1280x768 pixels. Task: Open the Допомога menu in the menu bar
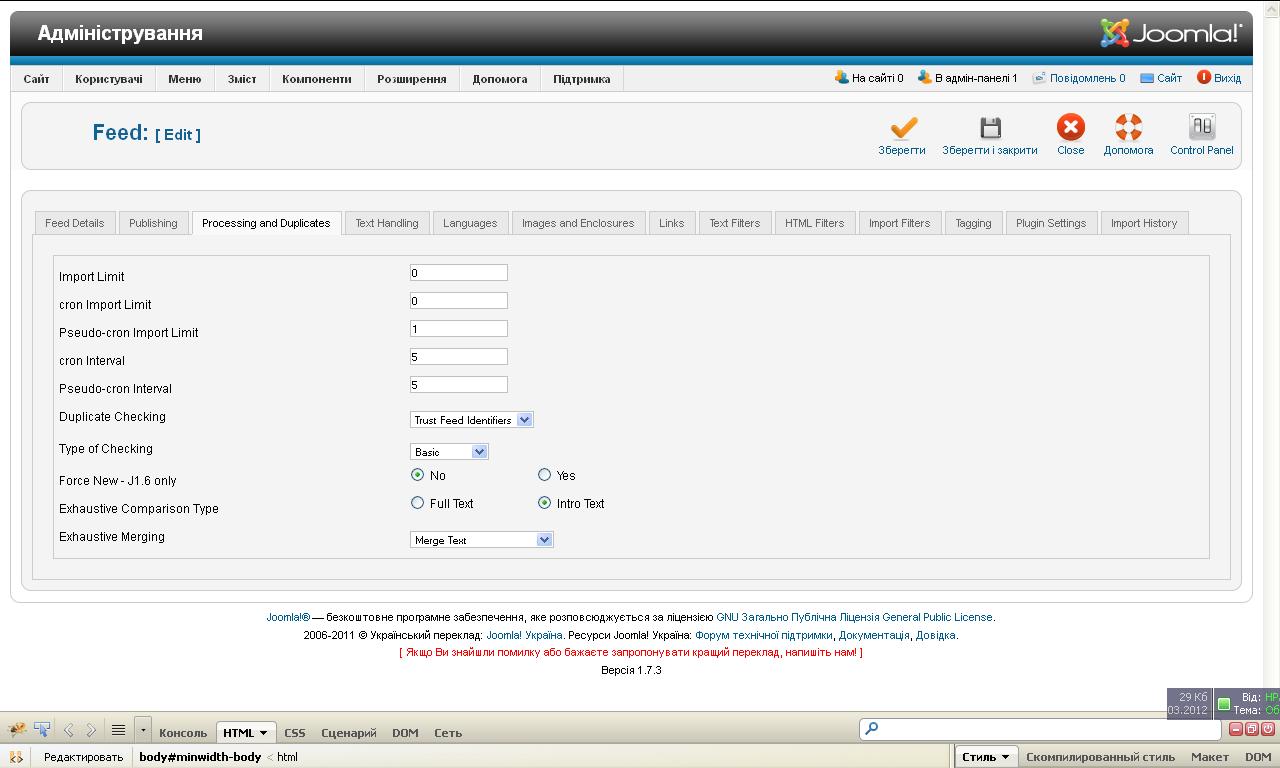pyautogui.click(x=500, y=79)
